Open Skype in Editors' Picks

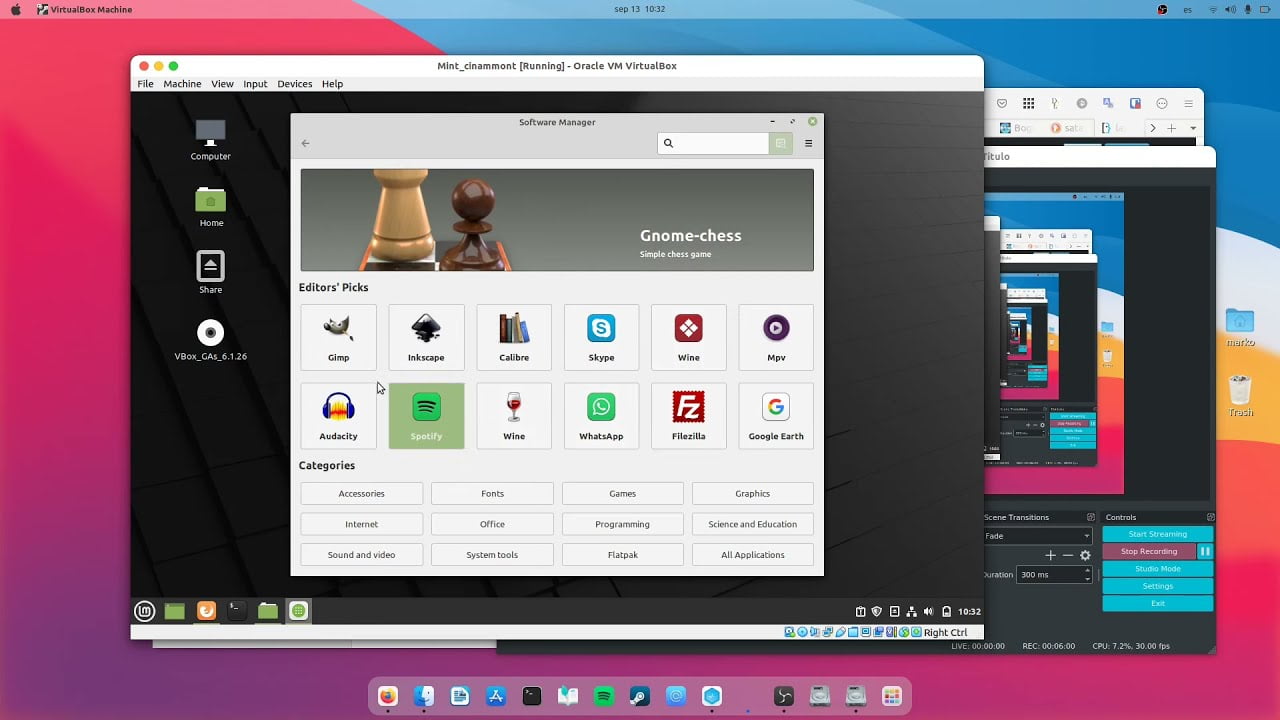pos(601,337)
